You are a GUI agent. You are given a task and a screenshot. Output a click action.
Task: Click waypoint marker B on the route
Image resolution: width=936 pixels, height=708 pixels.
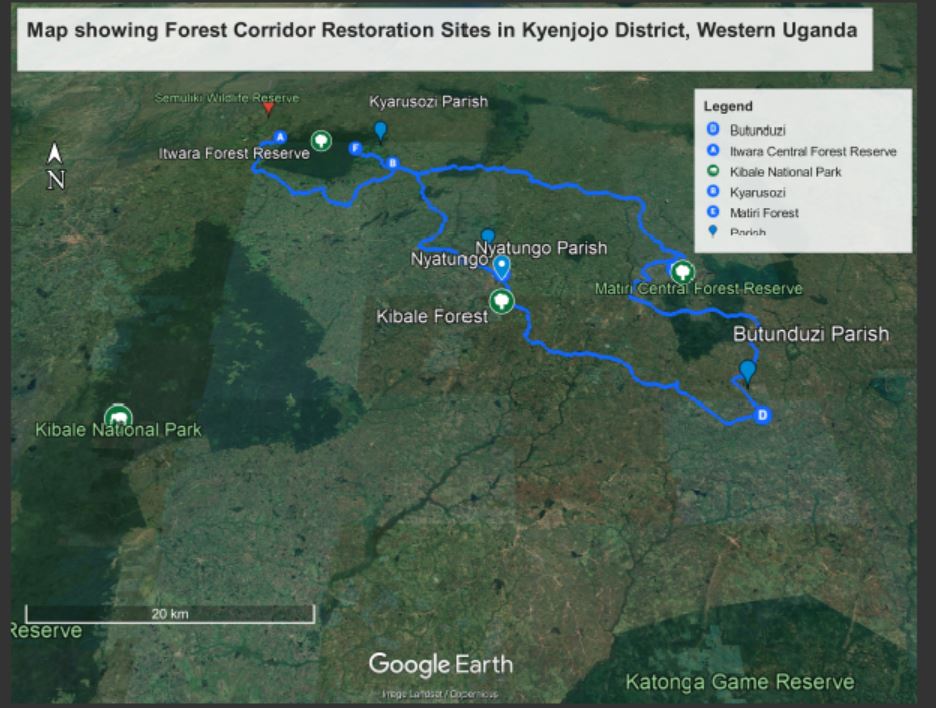(392, 163)
